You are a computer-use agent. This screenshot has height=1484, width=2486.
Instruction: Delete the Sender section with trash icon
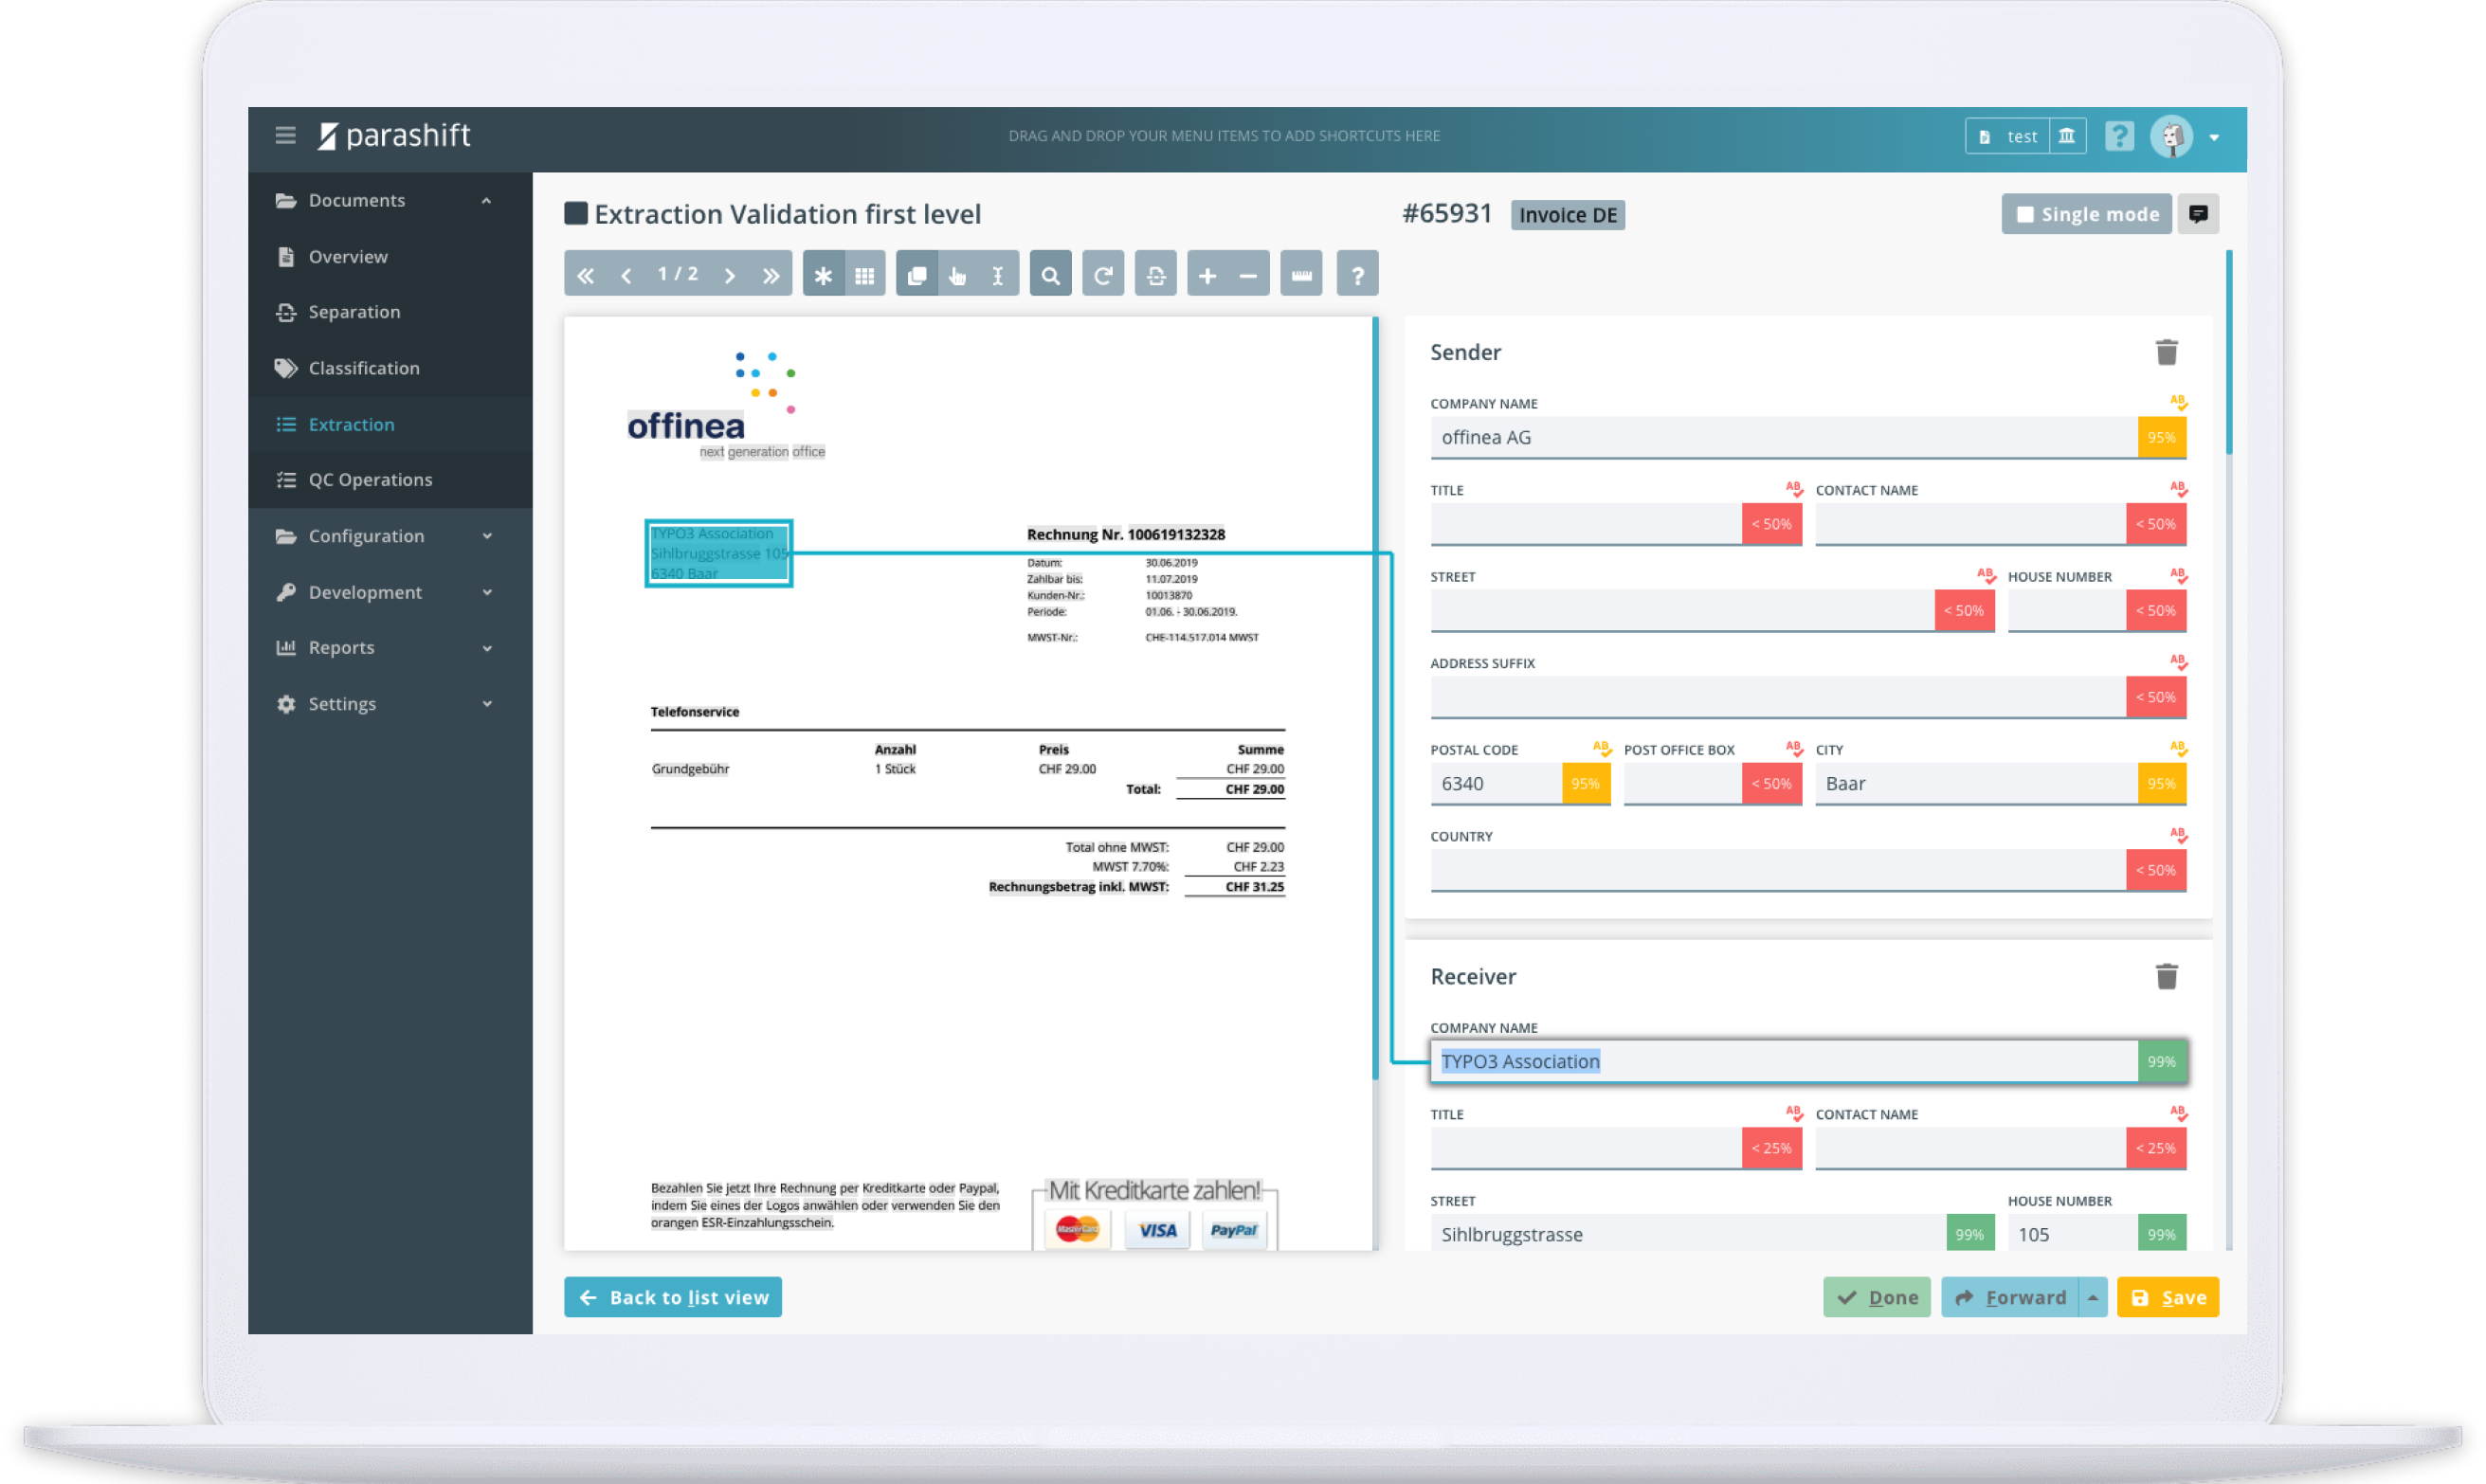2166,352
